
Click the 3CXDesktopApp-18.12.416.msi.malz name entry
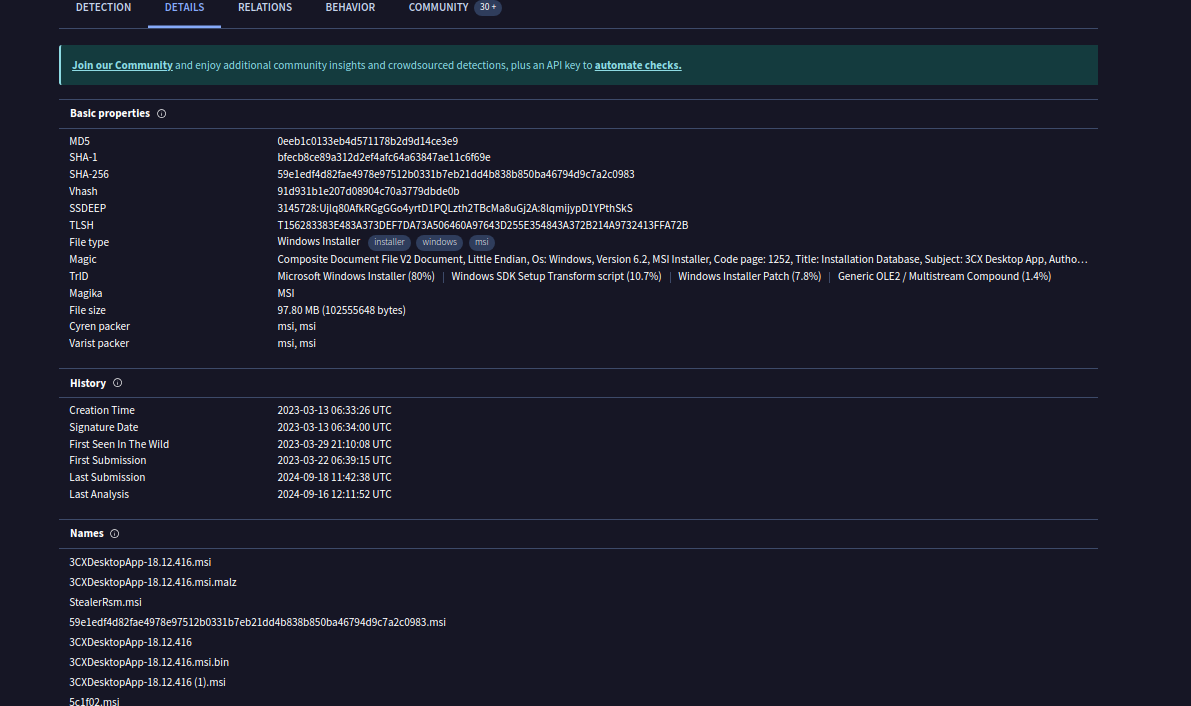point(152,582)
